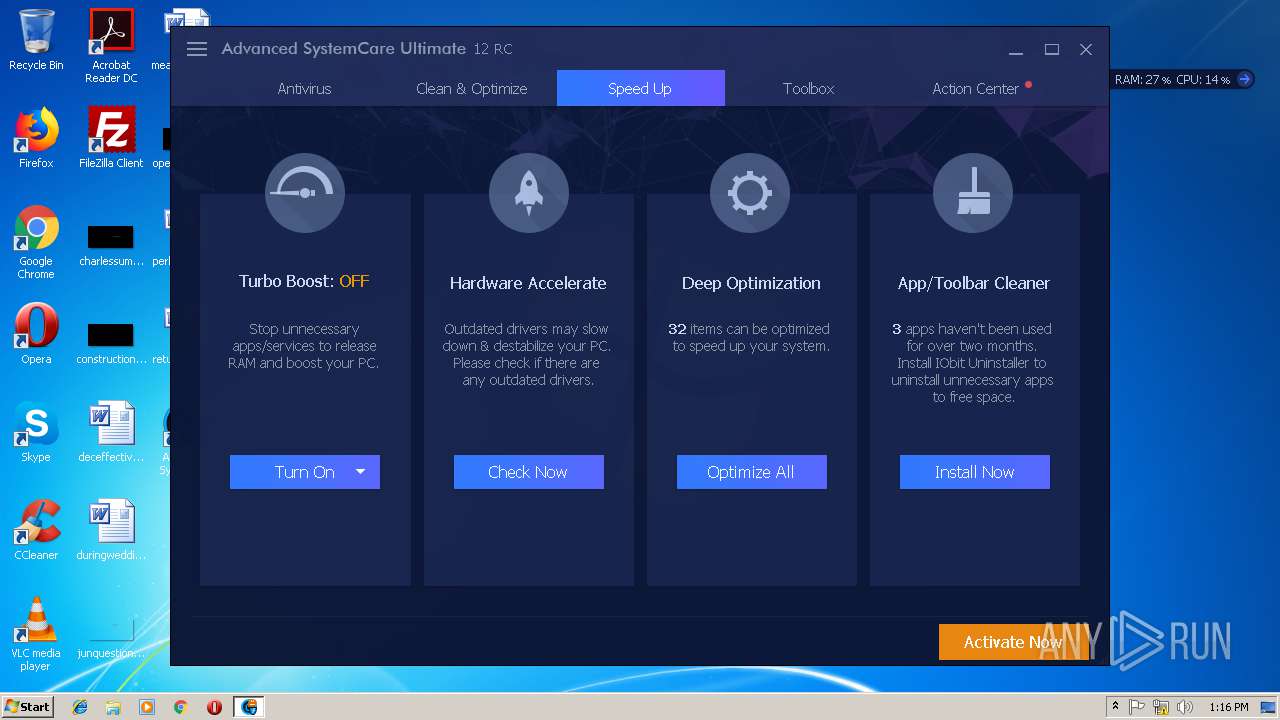Turn On Turbo Boost
This screenshot has height=720, width=1280.
click(x=304, y=472)
